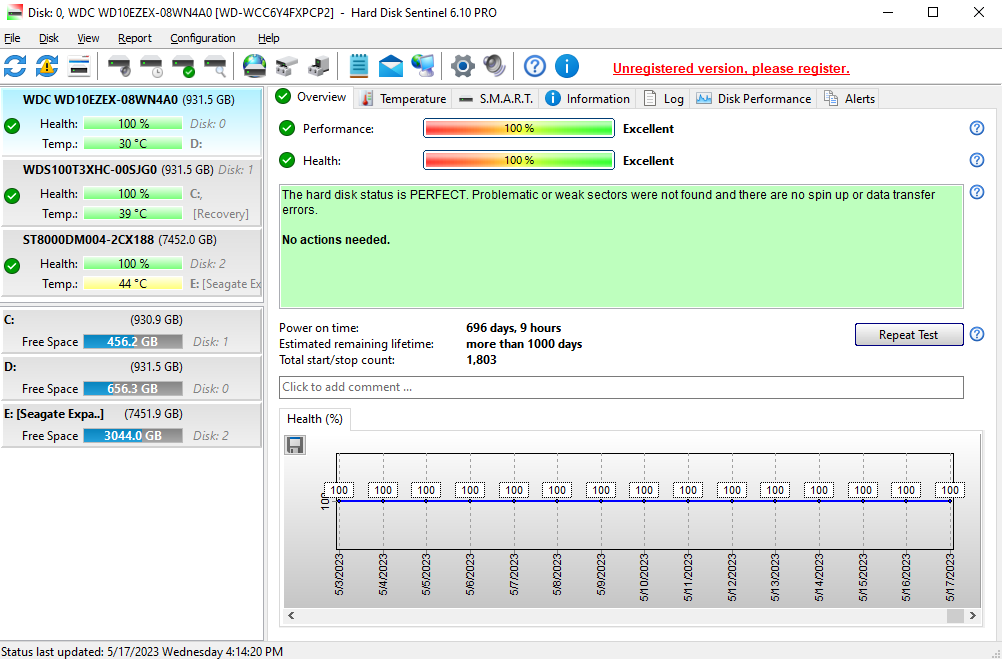Viewport: 1002px width, 659px height.
Task: Click the disk with speaker test icon
Action: coord(119,66)
